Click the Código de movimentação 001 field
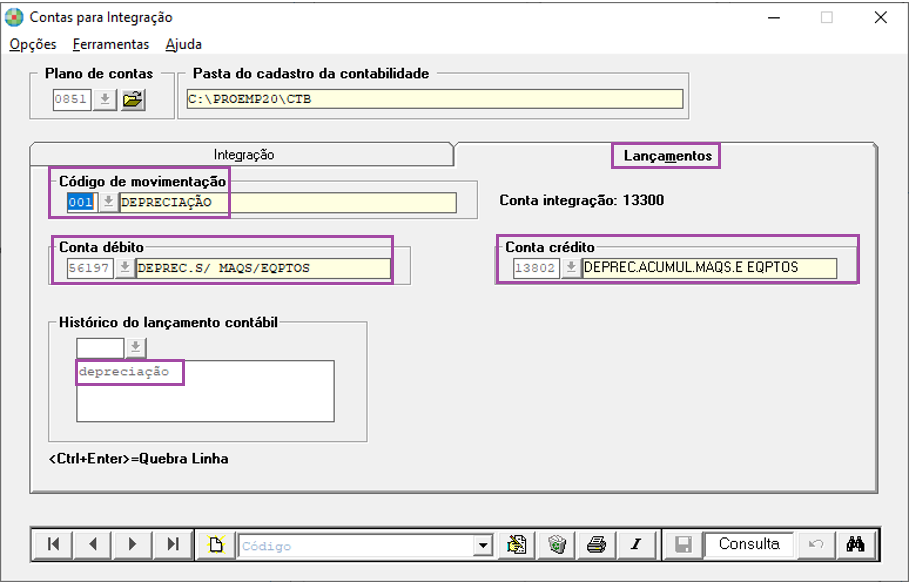The height and width of the screenshot is (582, 911). pyautogui.click(x=81, y=202)
